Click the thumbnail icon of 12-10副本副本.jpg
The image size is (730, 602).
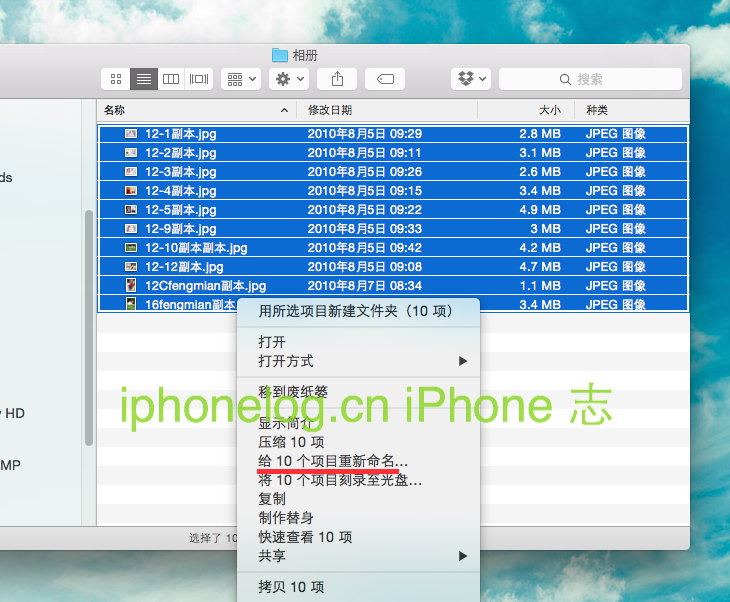point(131,248)
